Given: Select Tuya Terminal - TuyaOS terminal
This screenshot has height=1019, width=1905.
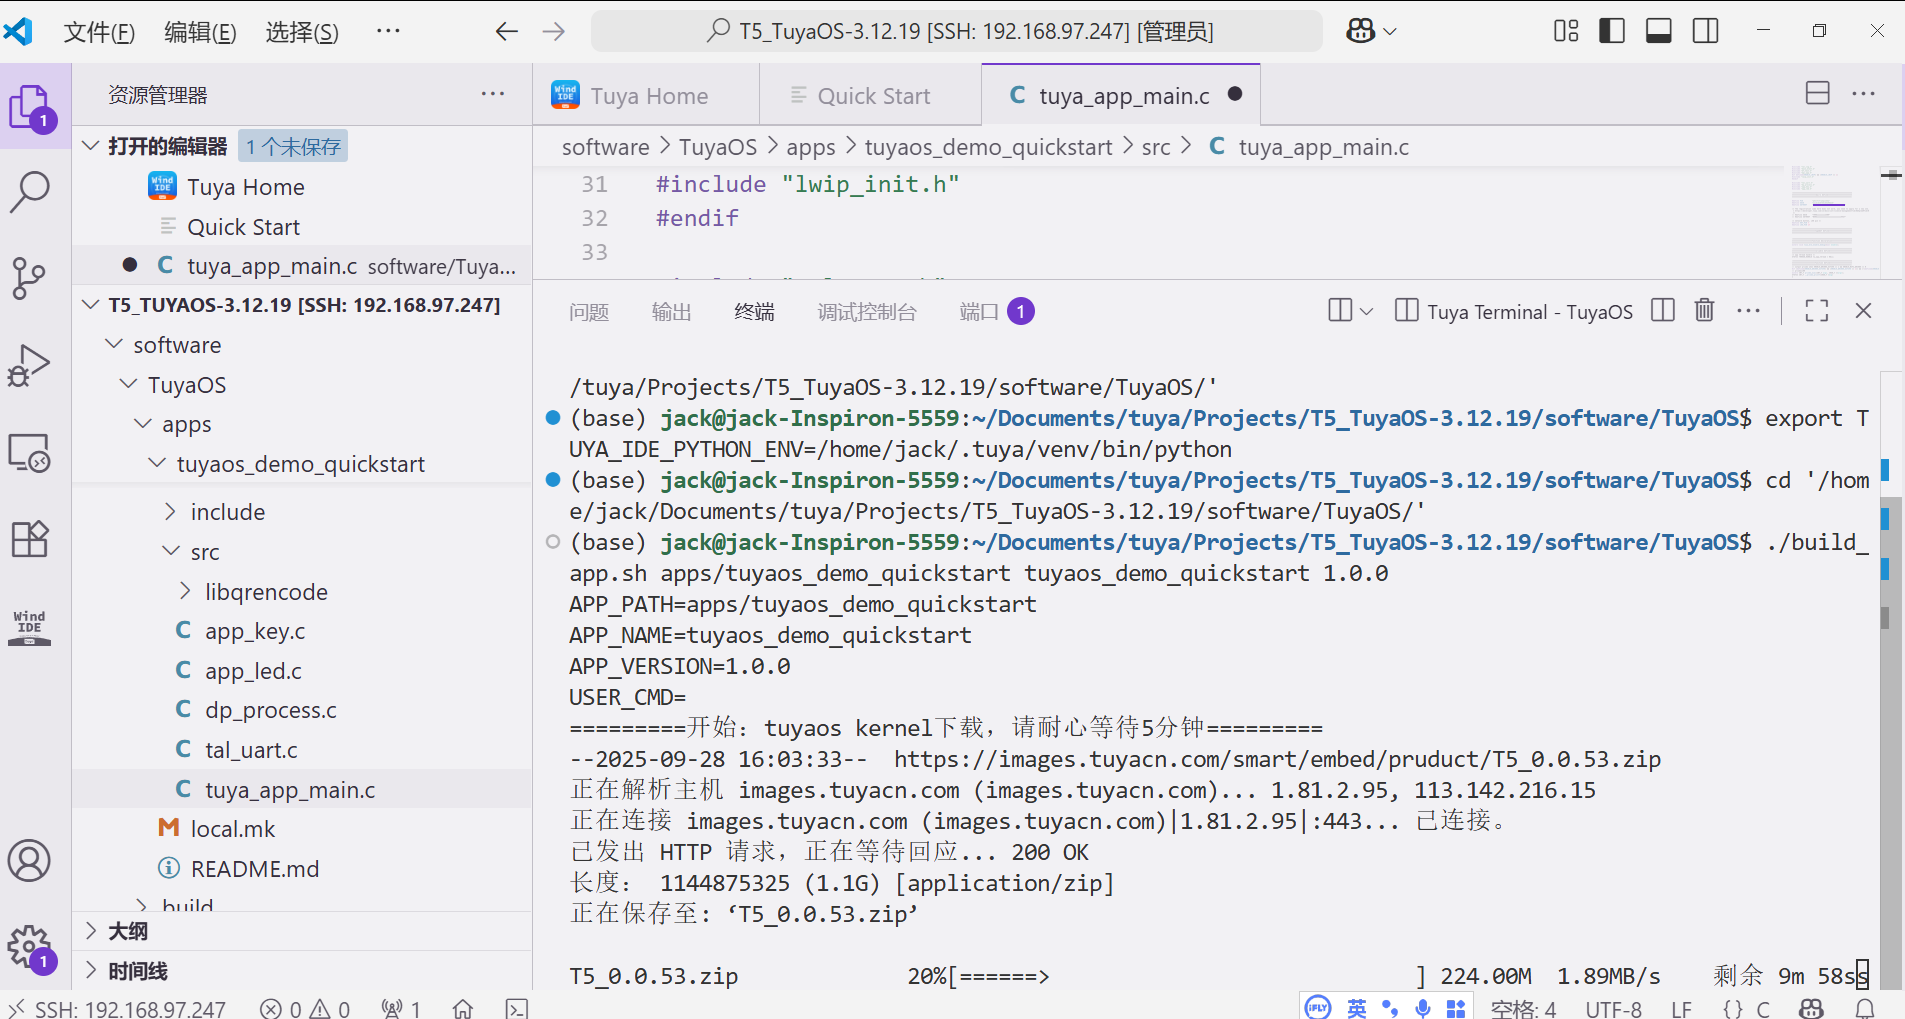Looking at the screenshot, I should [x=1514, y=312].
